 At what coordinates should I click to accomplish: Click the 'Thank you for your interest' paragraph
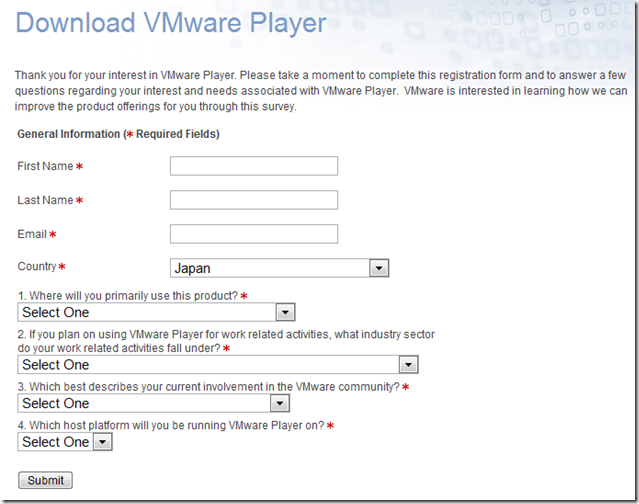321,91
